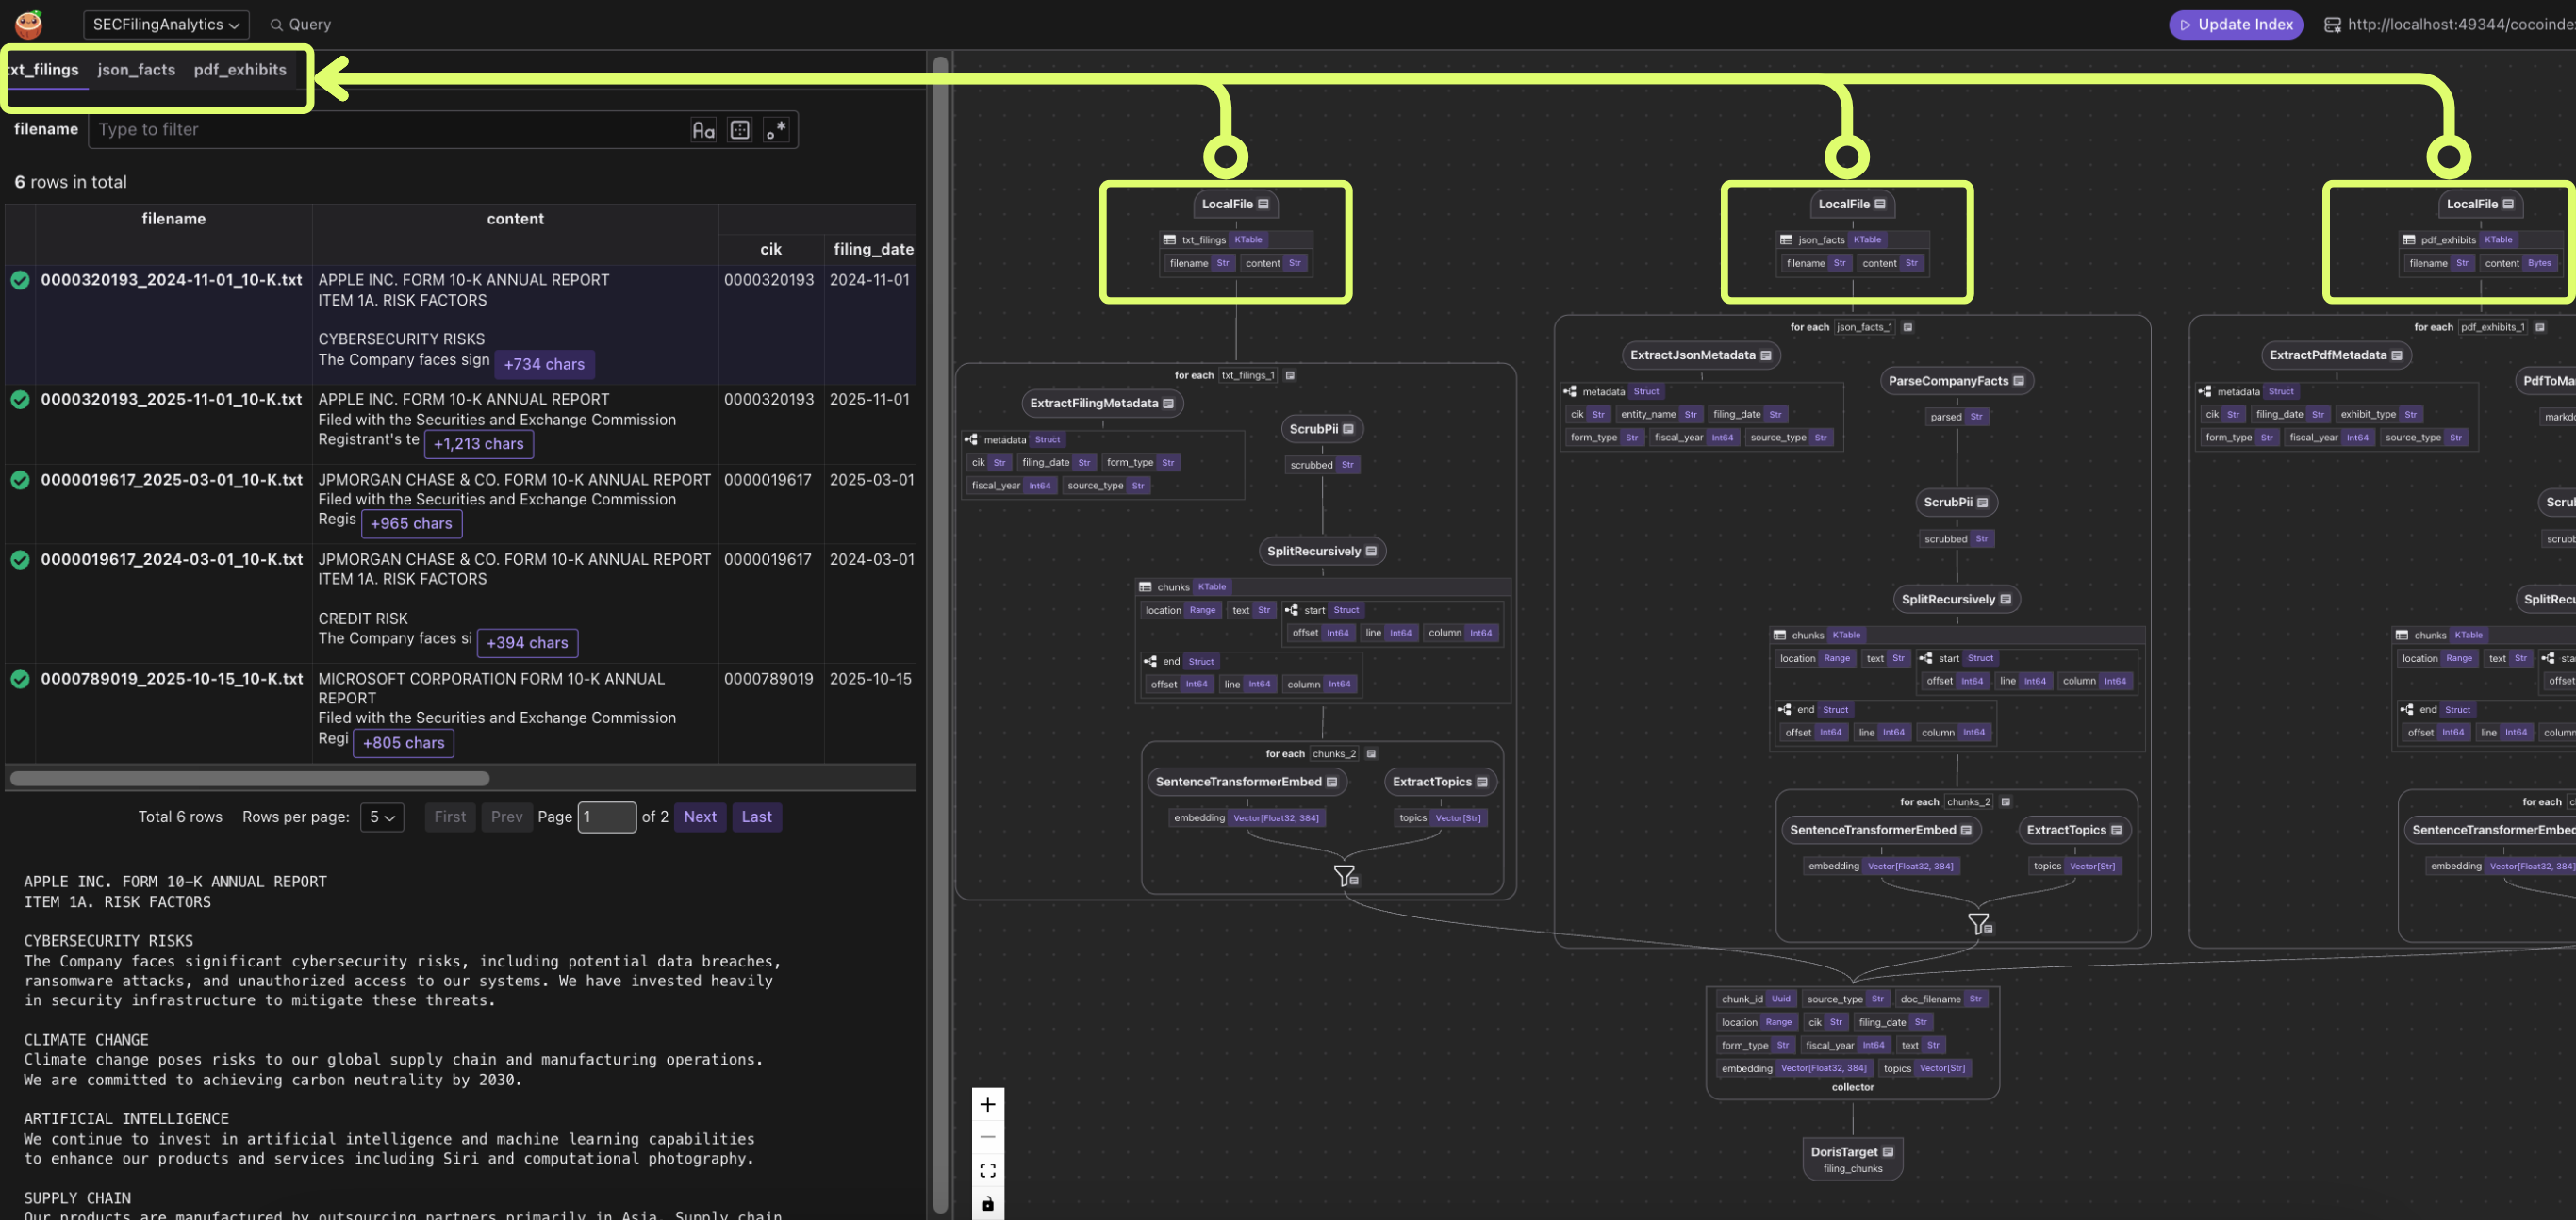Enable case-sensitive matching in the filename filter
Screen dimensions: 2576x1222
point(703,130)
